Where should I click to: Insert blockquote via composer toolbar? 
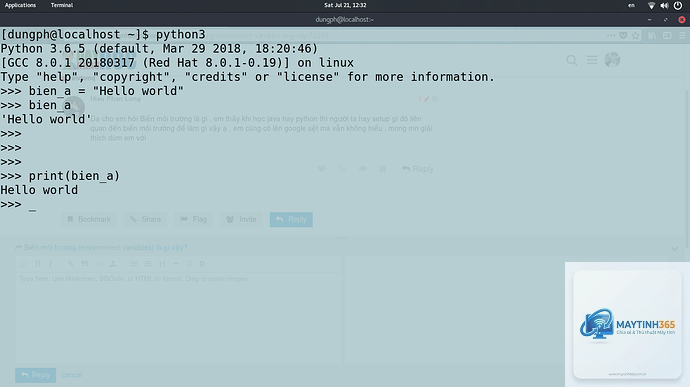84,264
